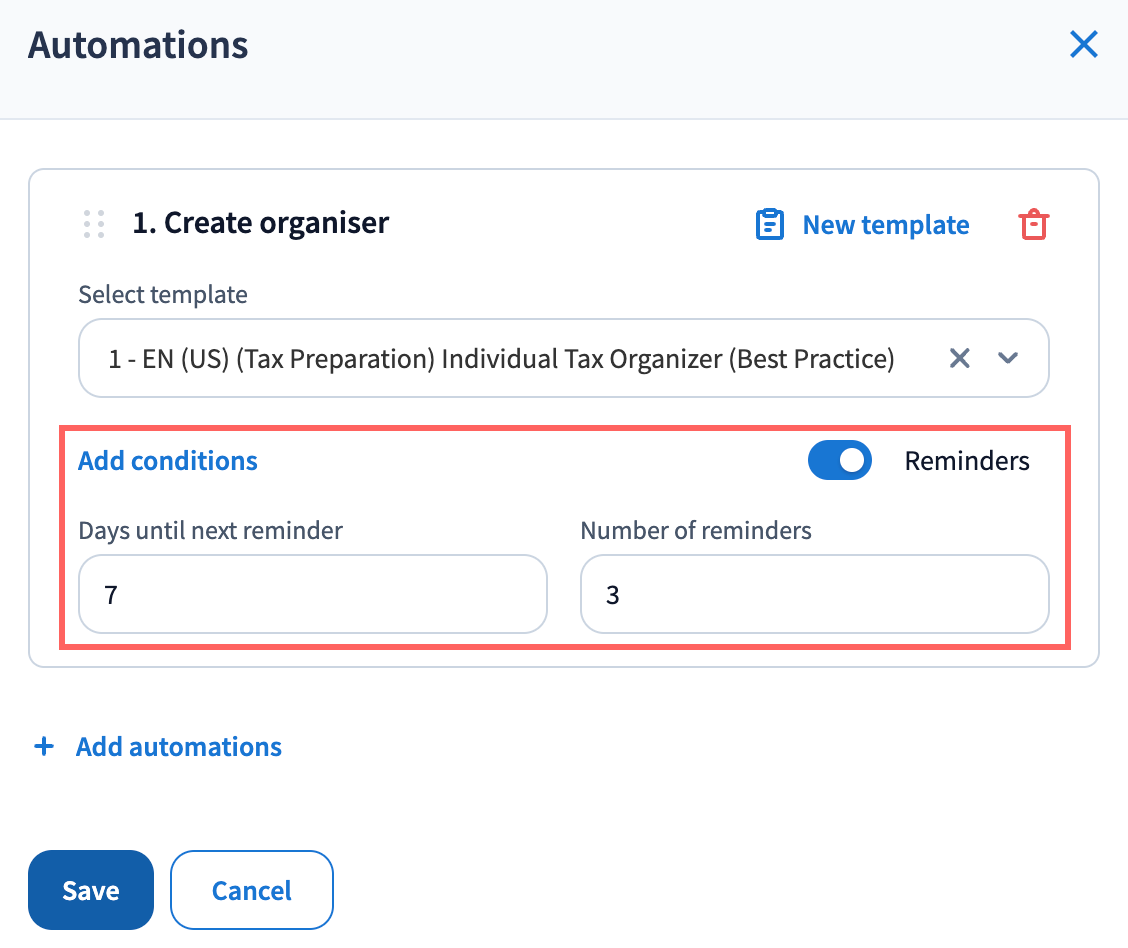
Task: Click the Select template field label
Action: click(x=163, y=295)
